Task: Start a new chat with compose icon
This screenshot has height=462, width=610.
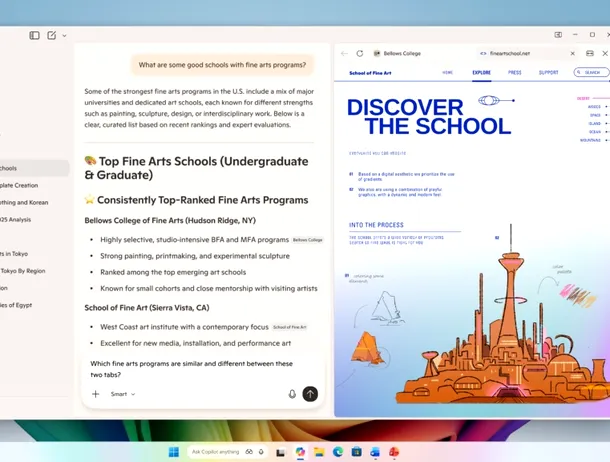Action: [52, 35]
